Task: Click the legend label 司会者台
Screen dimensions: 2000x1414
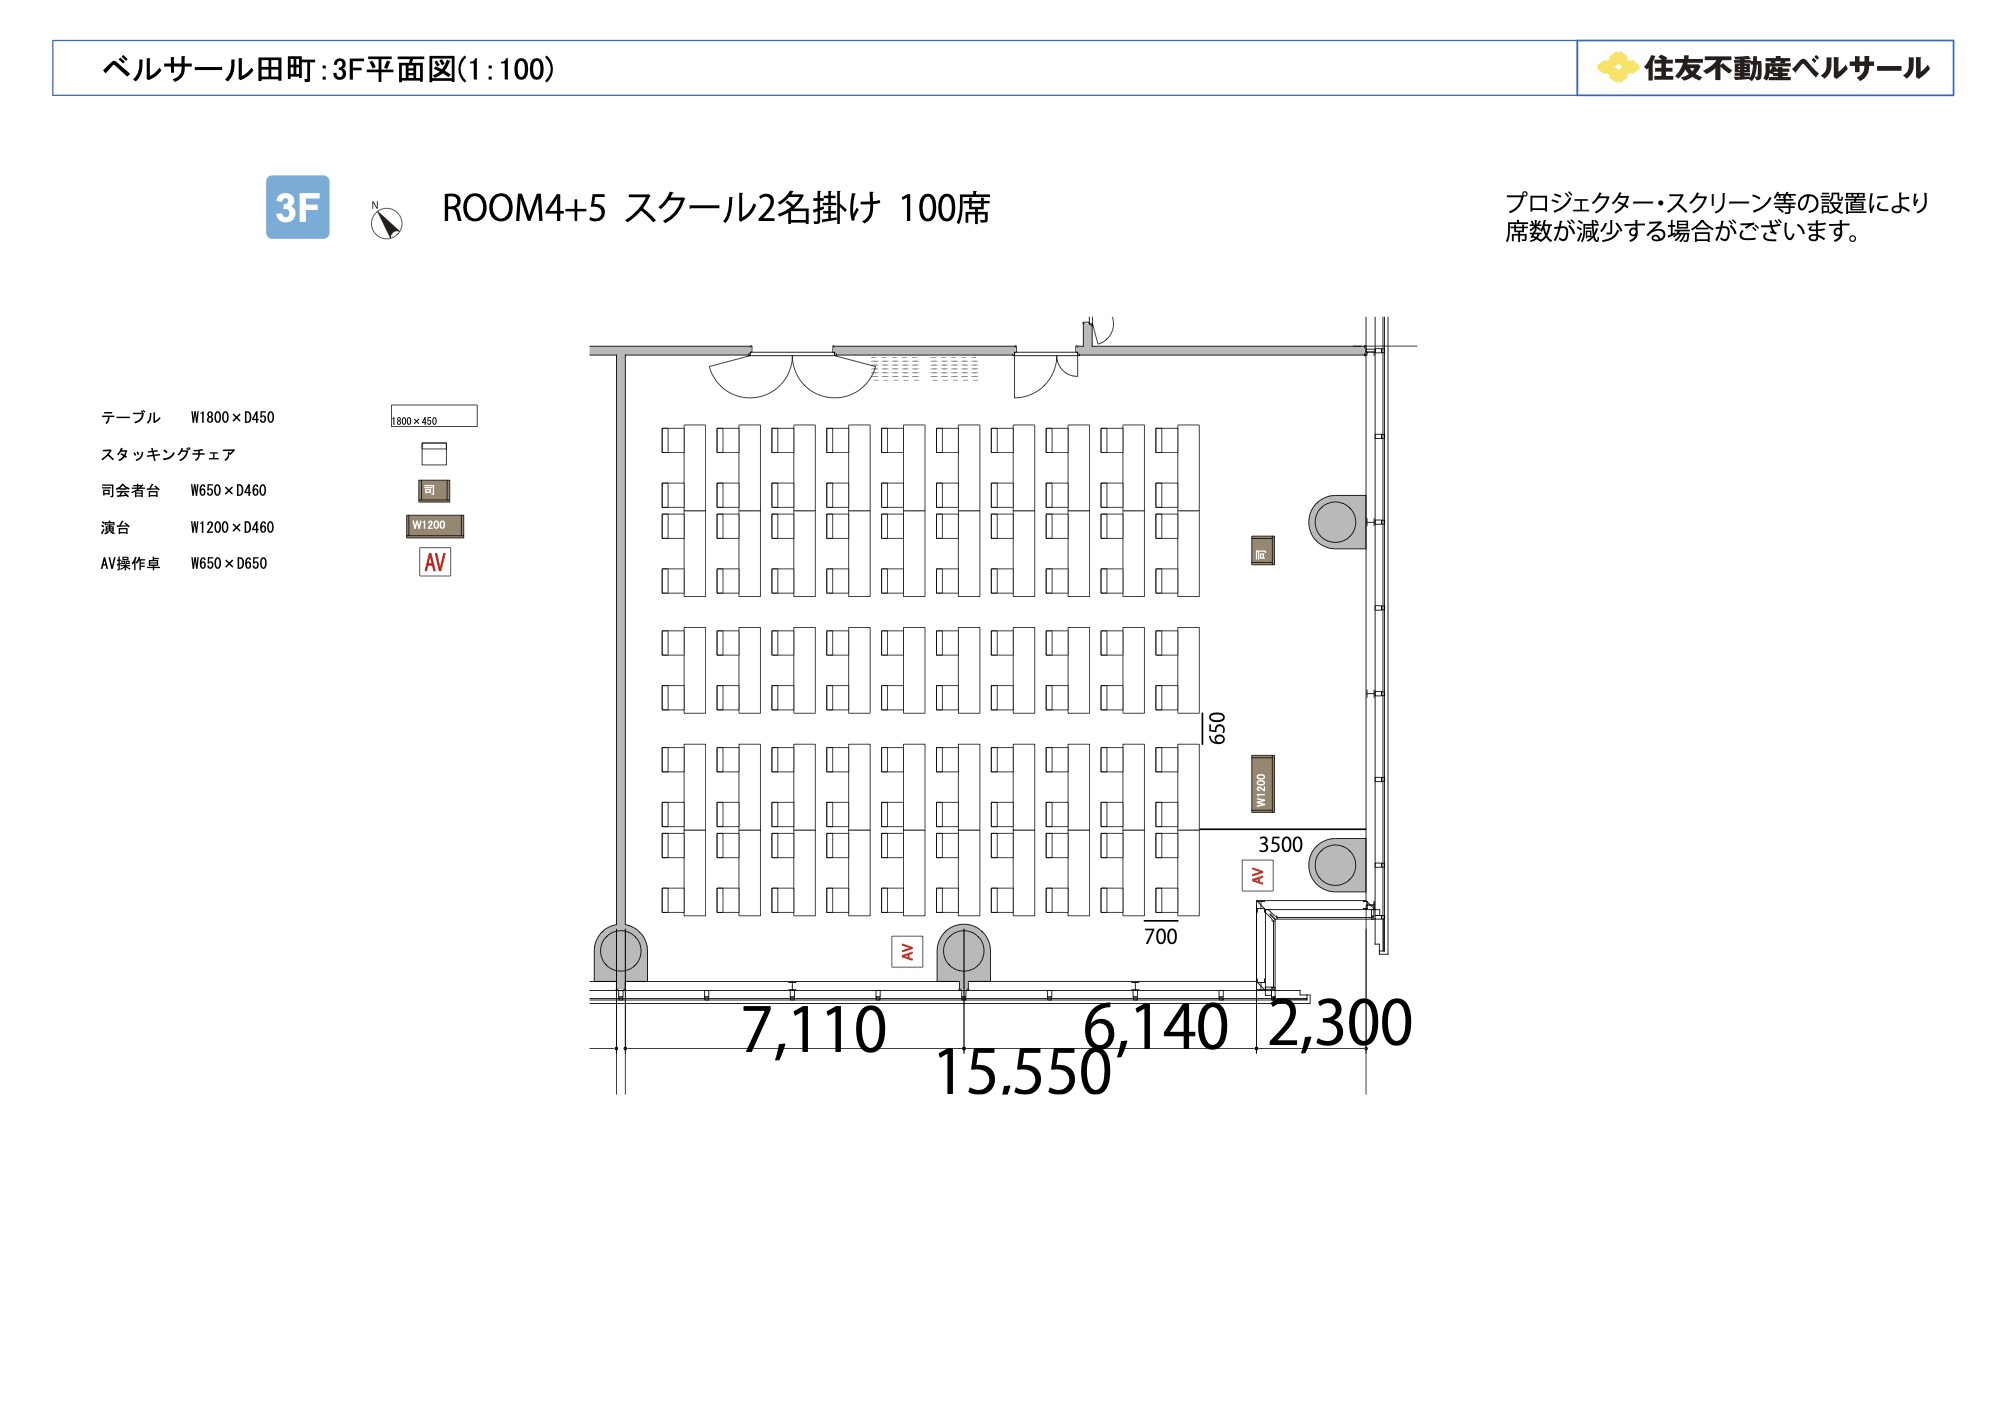Action: coord(130,490)
